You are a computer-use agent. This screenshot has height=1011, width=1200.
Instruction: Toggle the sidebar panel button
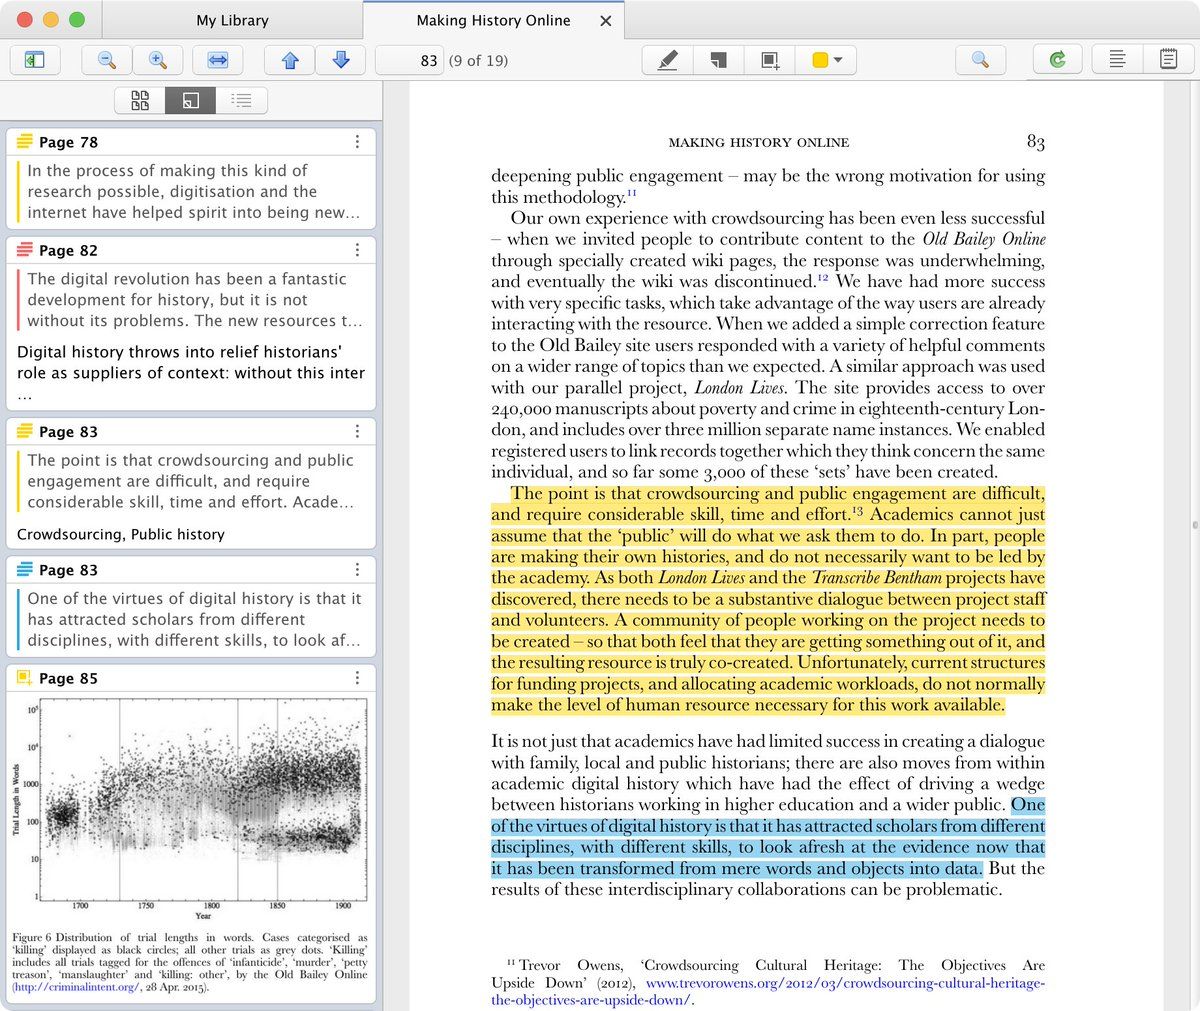(x=34, y=60)
